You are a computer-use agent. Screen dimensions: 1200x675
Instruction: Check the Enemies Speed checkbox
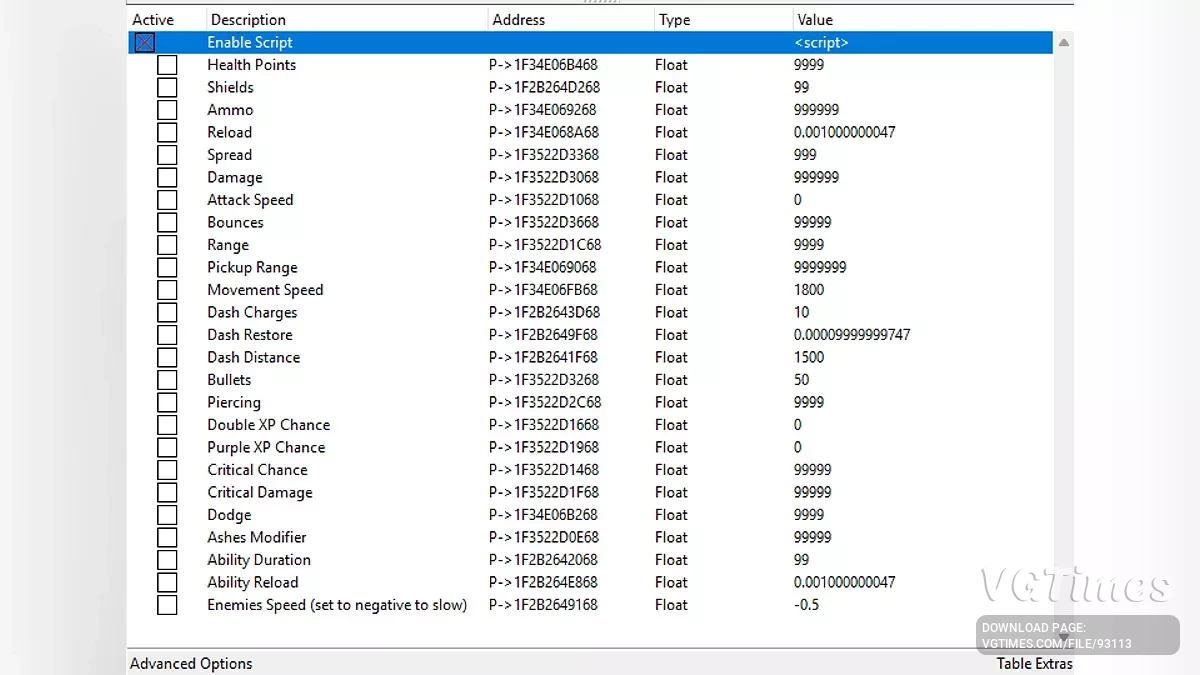[167, 605]
